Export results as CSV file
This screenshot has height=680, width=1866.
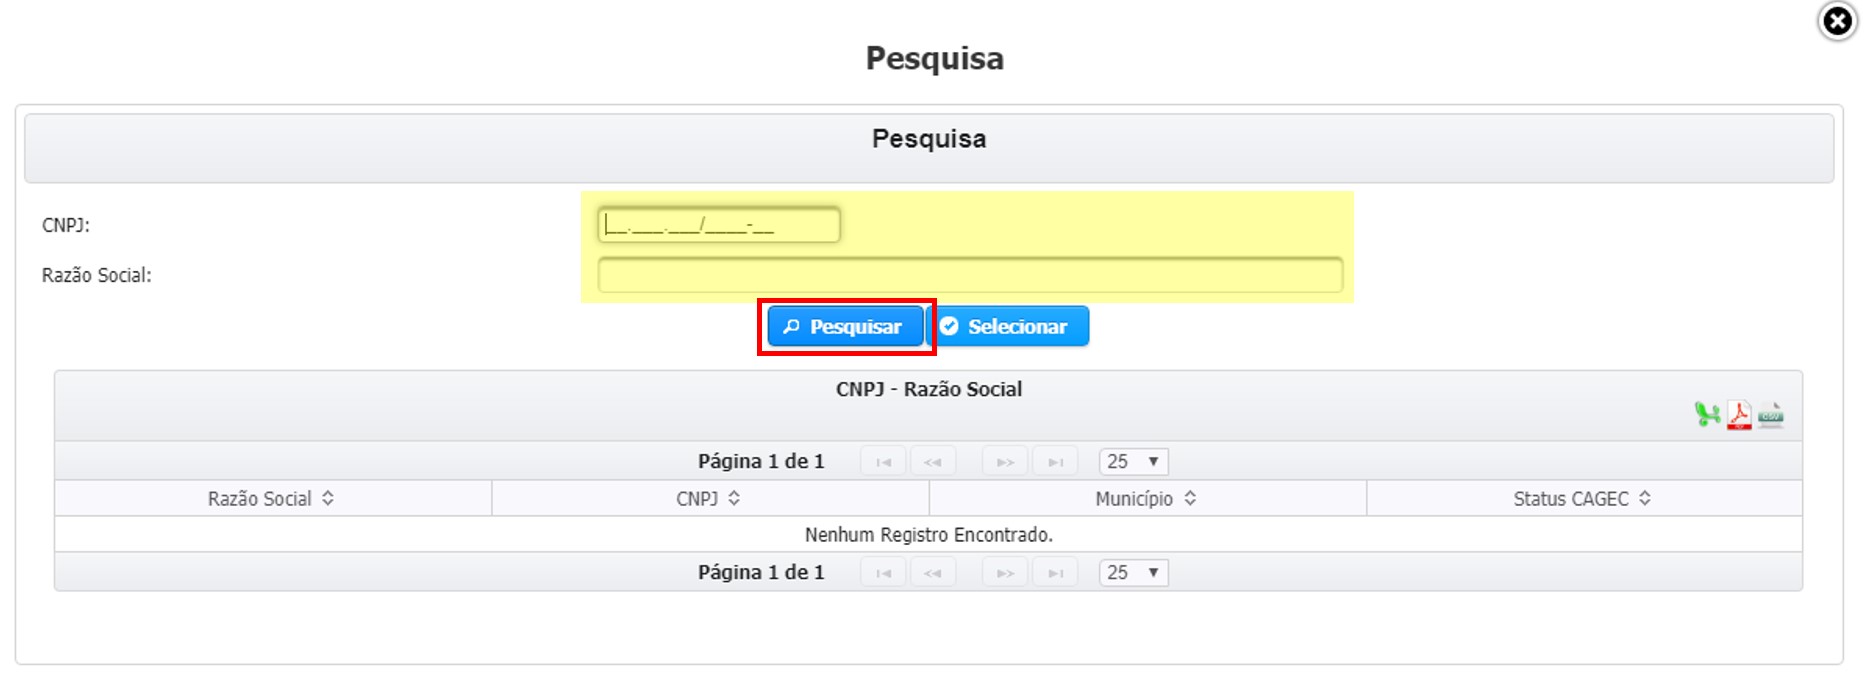1771,414
